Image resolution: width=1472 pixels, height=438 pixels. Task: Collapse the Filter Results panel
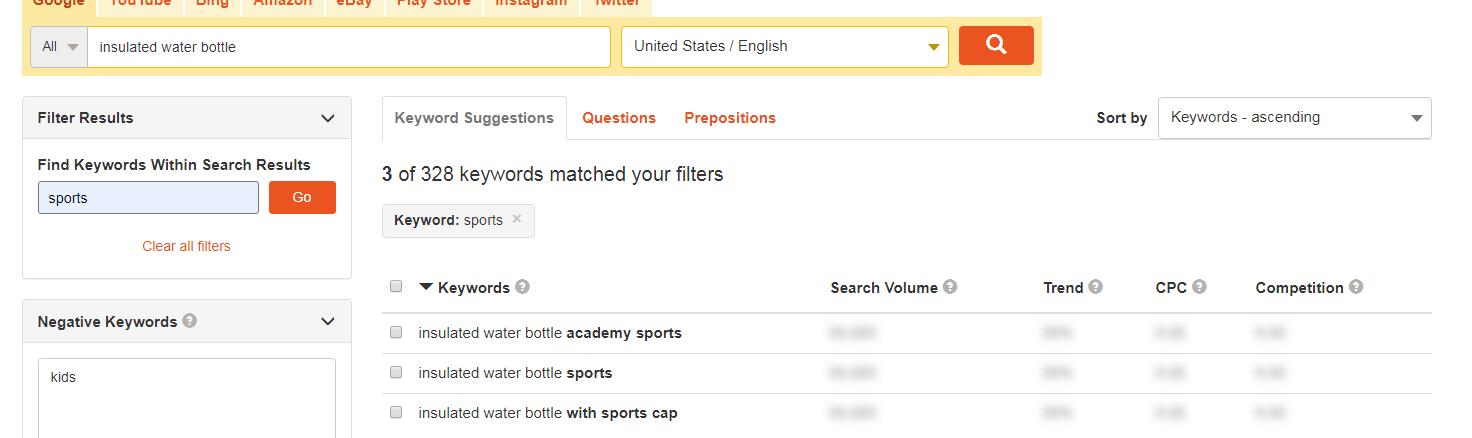click(x=328, y=118)
